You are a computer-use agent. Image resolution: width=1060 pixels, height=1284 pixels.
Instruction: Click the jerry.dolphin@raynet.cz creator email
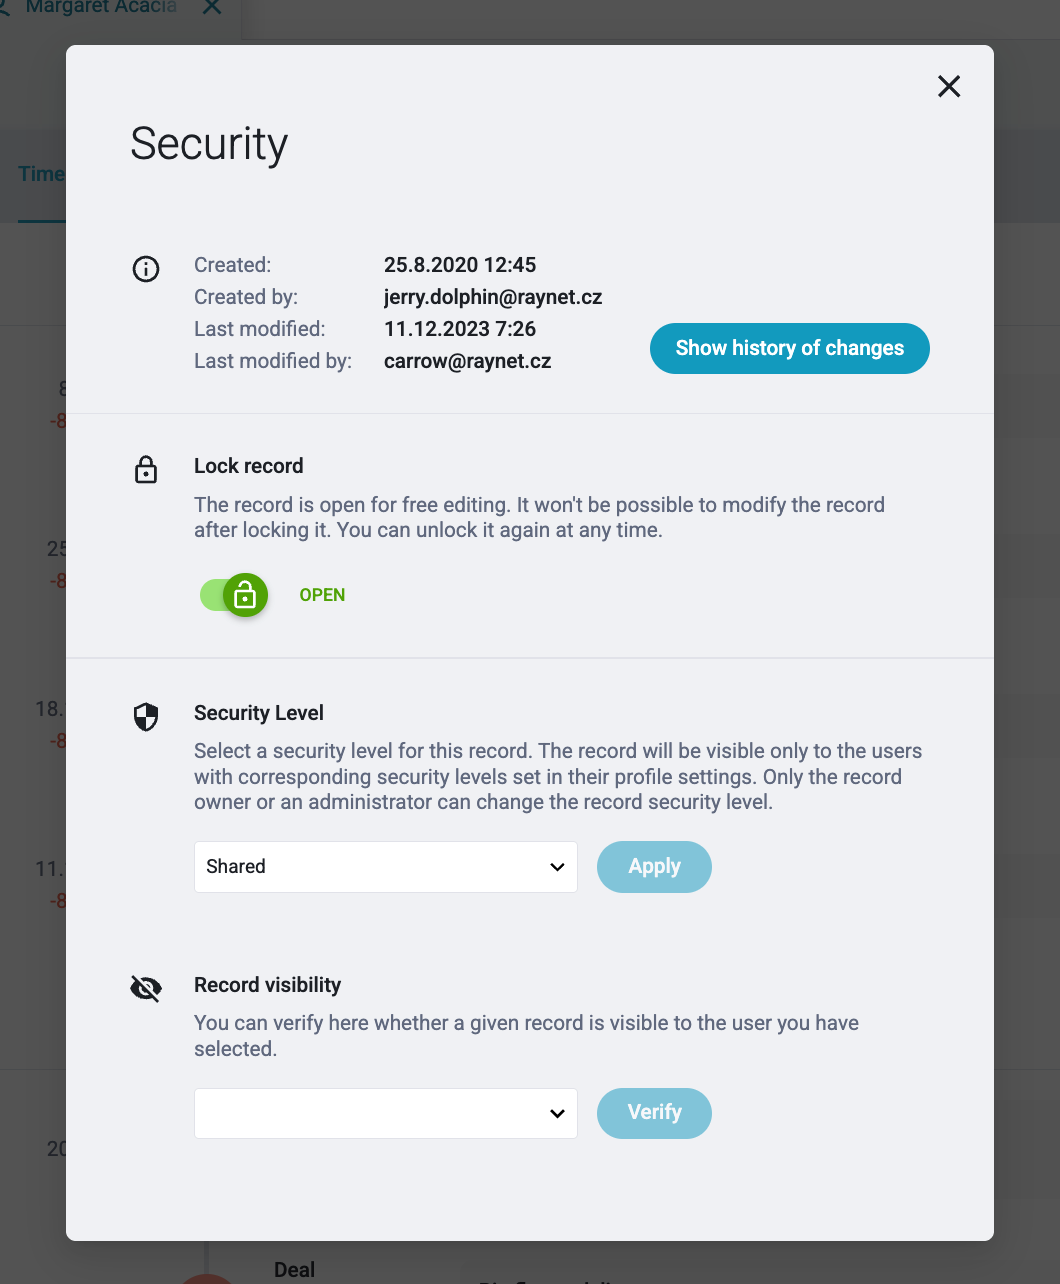pyautogui.click(x=493, y=297)
